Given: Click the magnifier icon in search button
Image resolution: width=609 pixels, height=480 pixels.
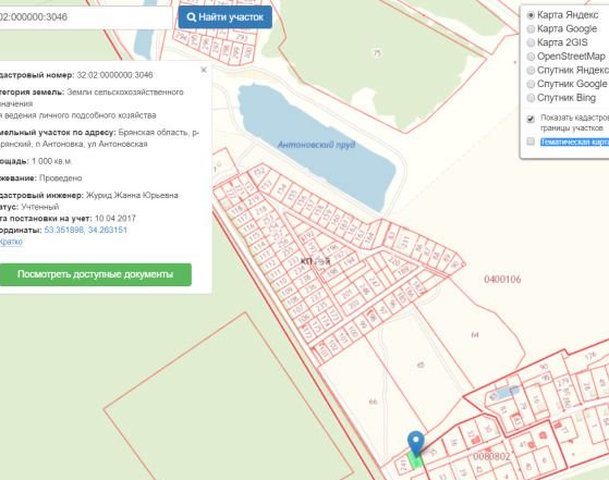Looking at the screenshot, I should pyautogui.click(x=191, y=17).
